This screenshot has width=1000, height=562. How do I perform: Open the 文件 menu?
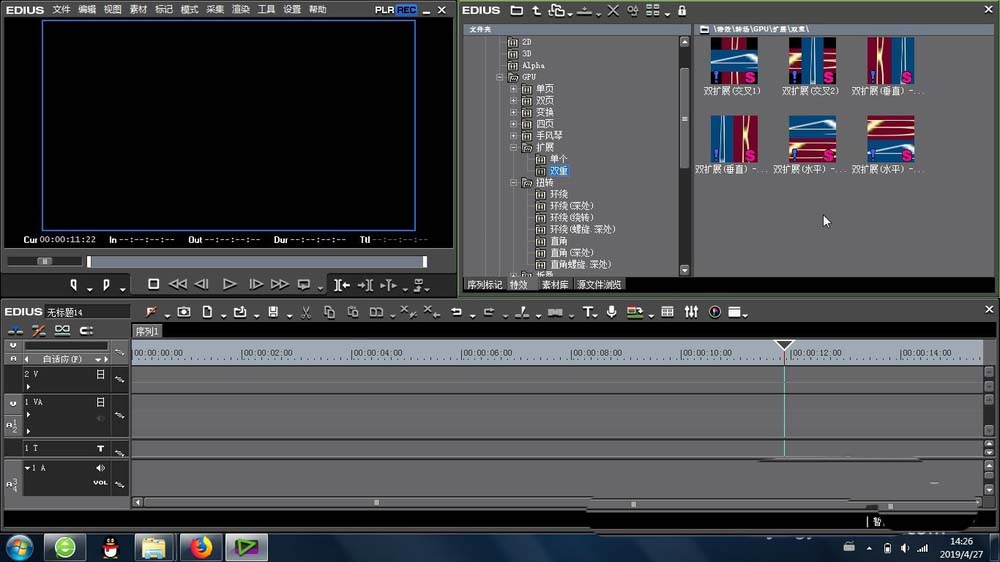point(62,10)
